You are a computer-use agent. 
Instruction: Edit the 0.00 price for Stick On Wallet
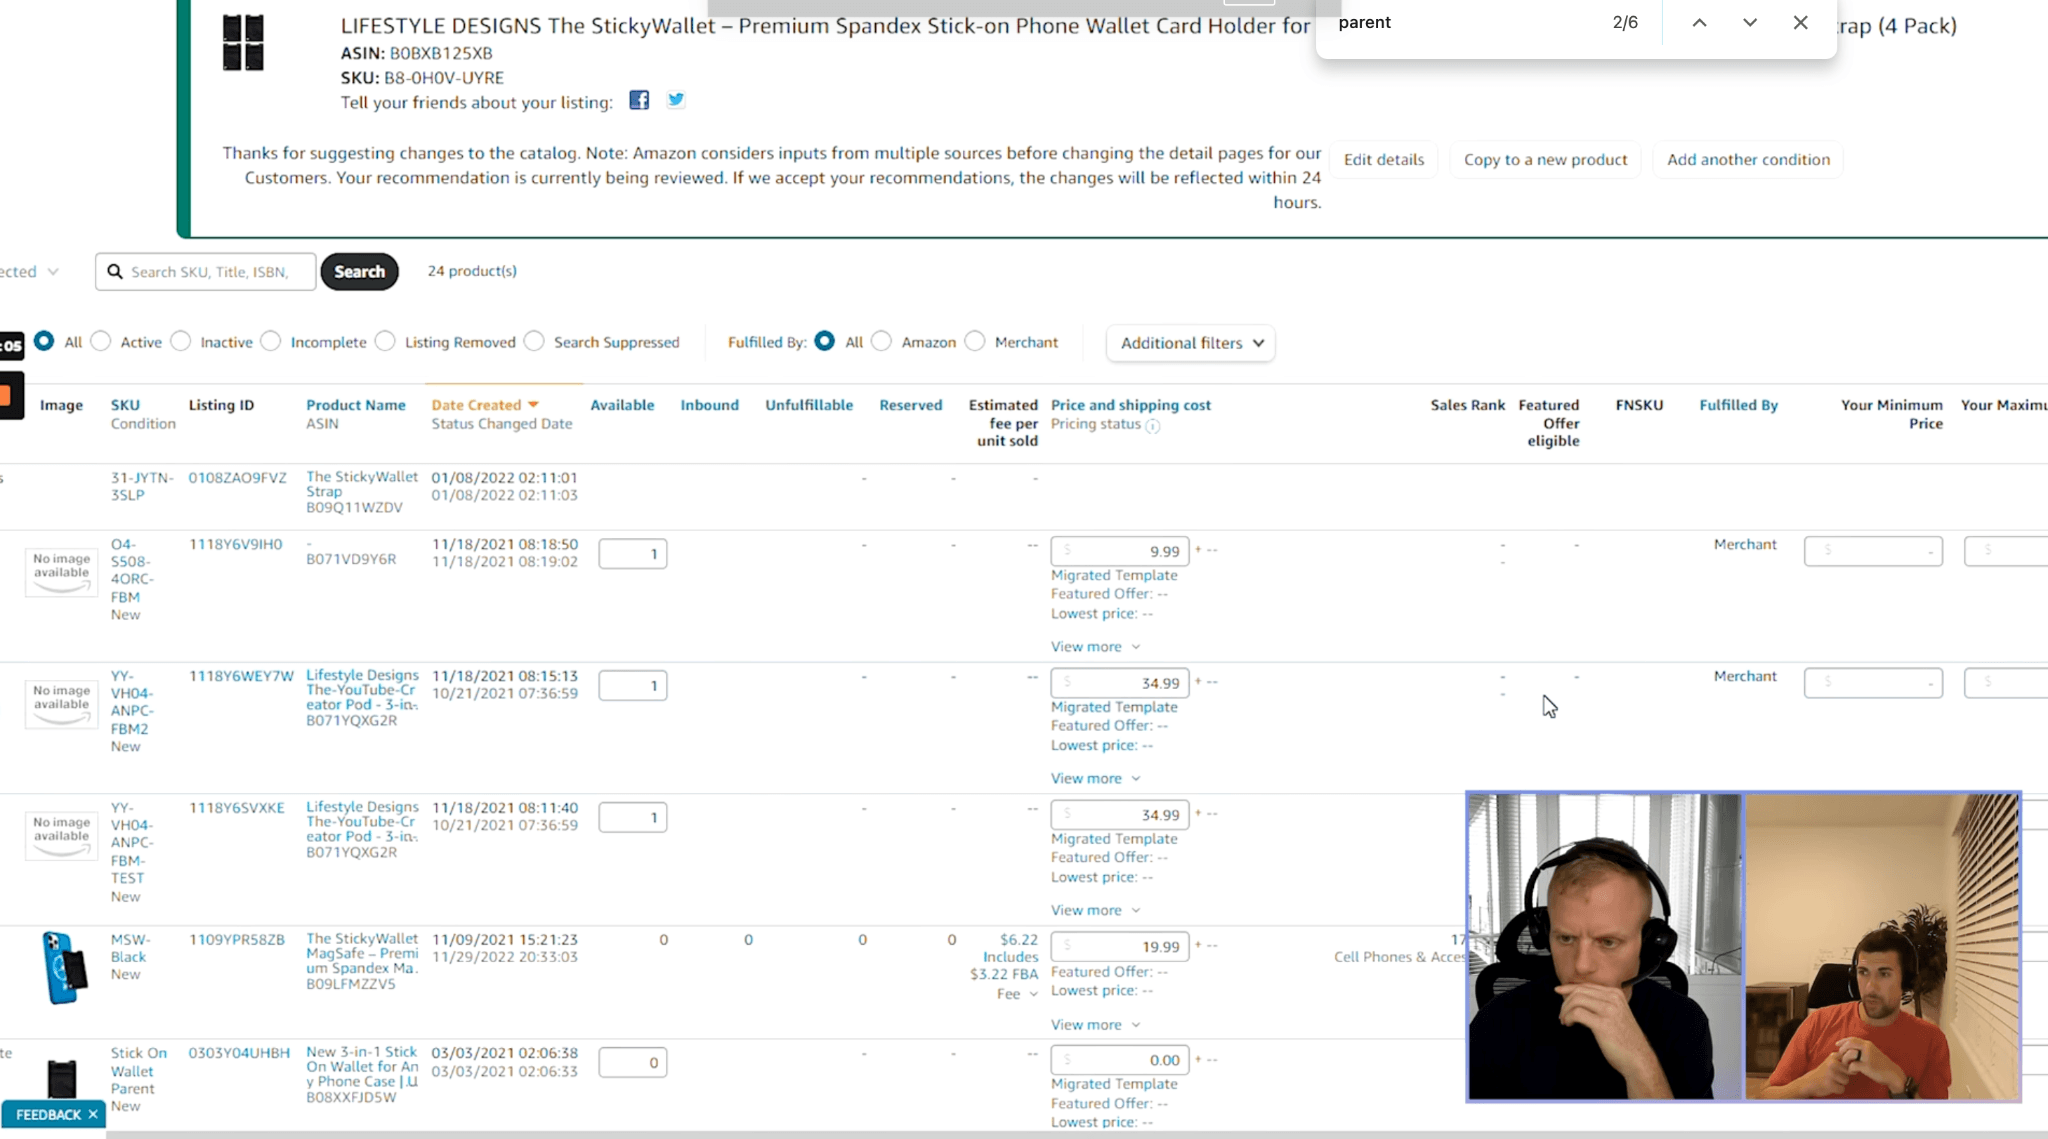tap(1120, 1060)
